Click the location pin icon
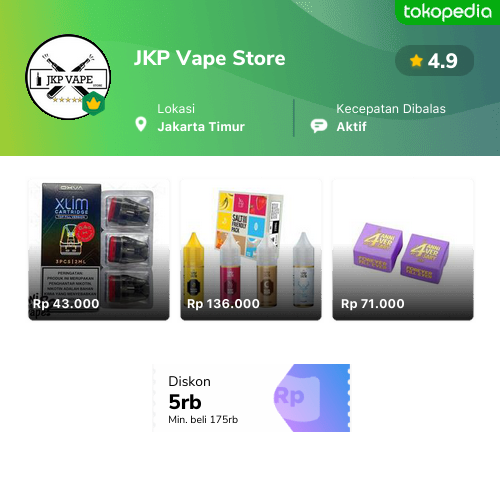This screenshot has width=500, height=500. click(x=141, y=125)
